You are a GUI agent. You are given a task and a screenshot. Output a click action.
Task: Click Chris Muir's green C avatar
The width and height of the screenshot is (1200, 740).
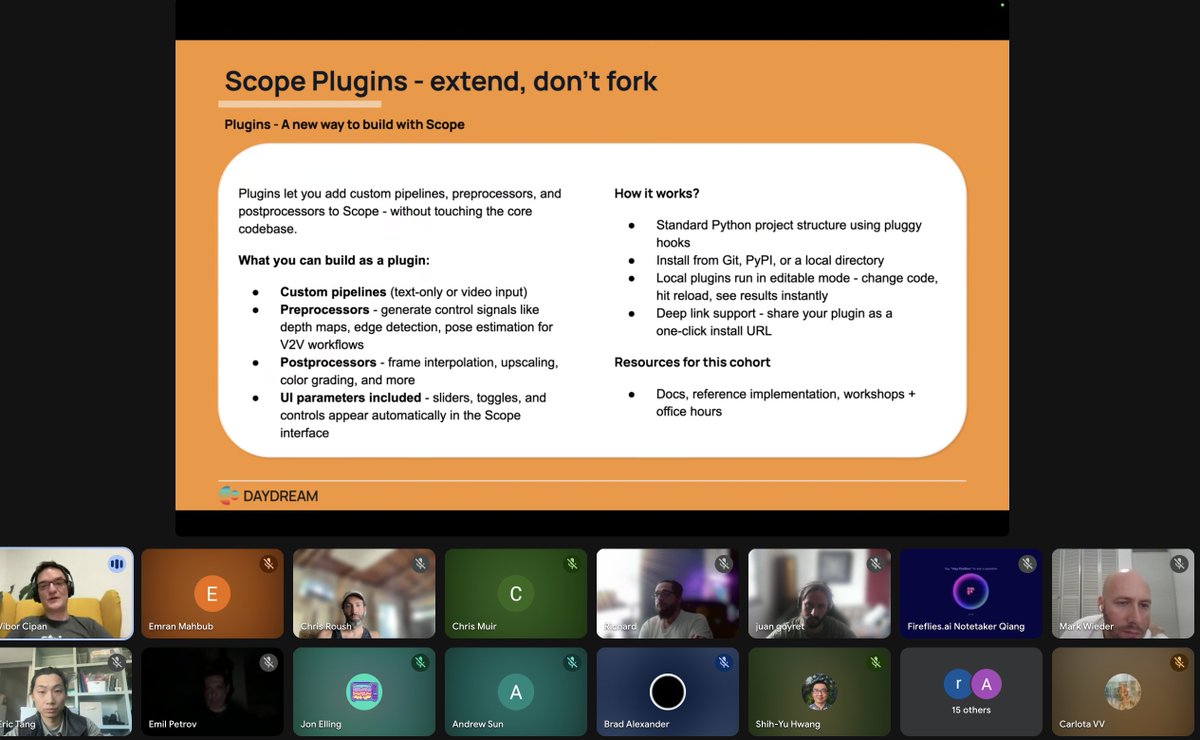click(x=516, y=594)
